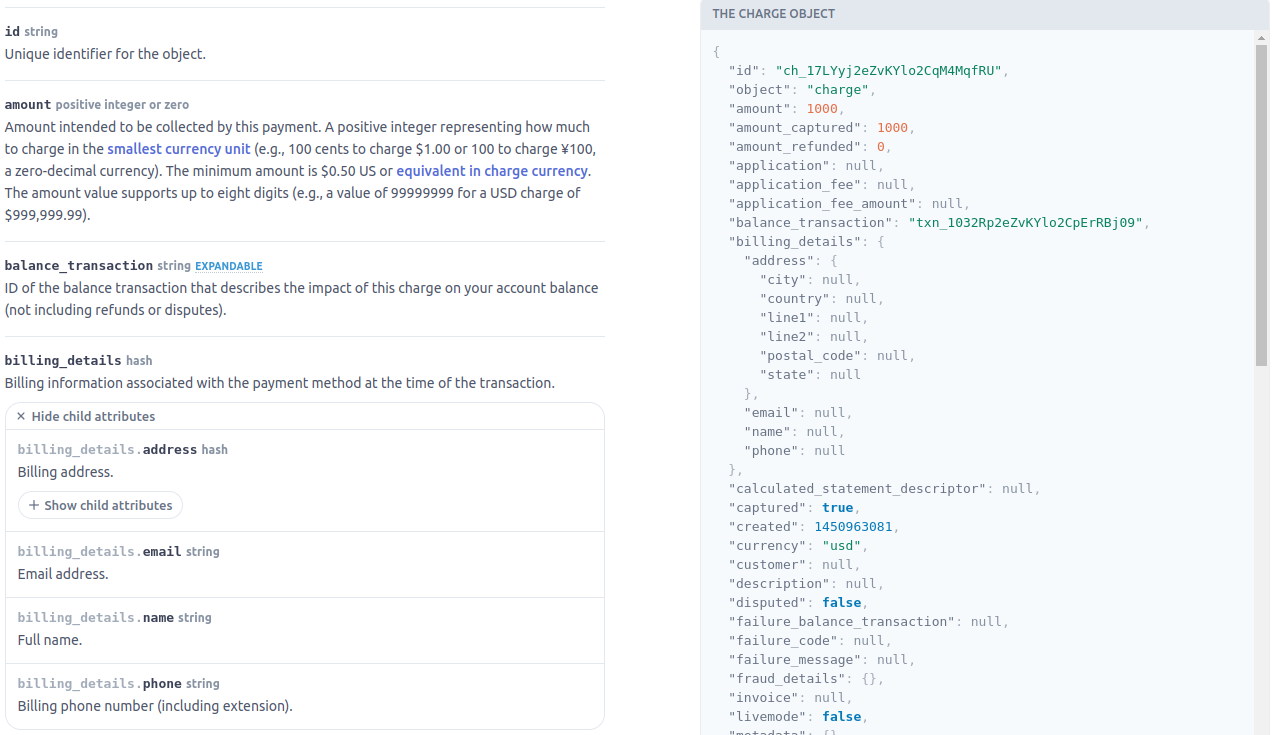The height and width of the screenshot is (735, 1273).
Task: Select the billing_details attribute heading
Action: (x=62, y=360)
